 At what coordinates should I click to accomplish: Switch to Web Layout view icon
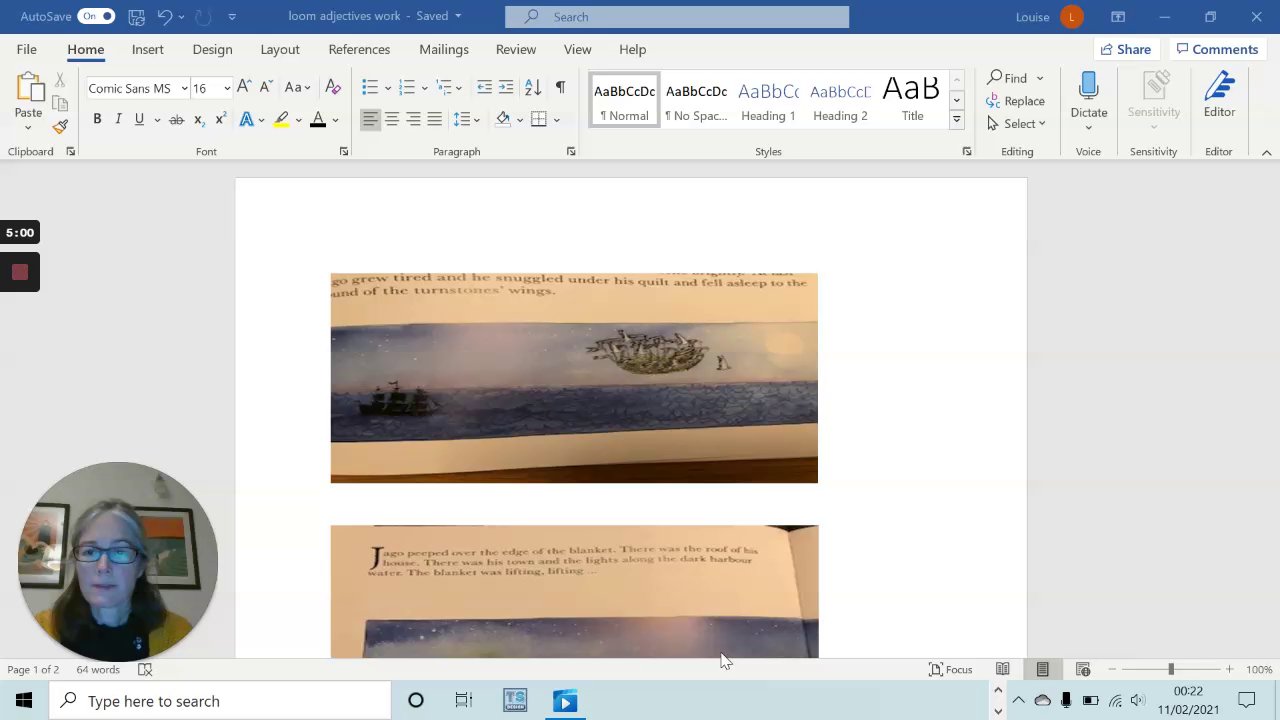1082,670
